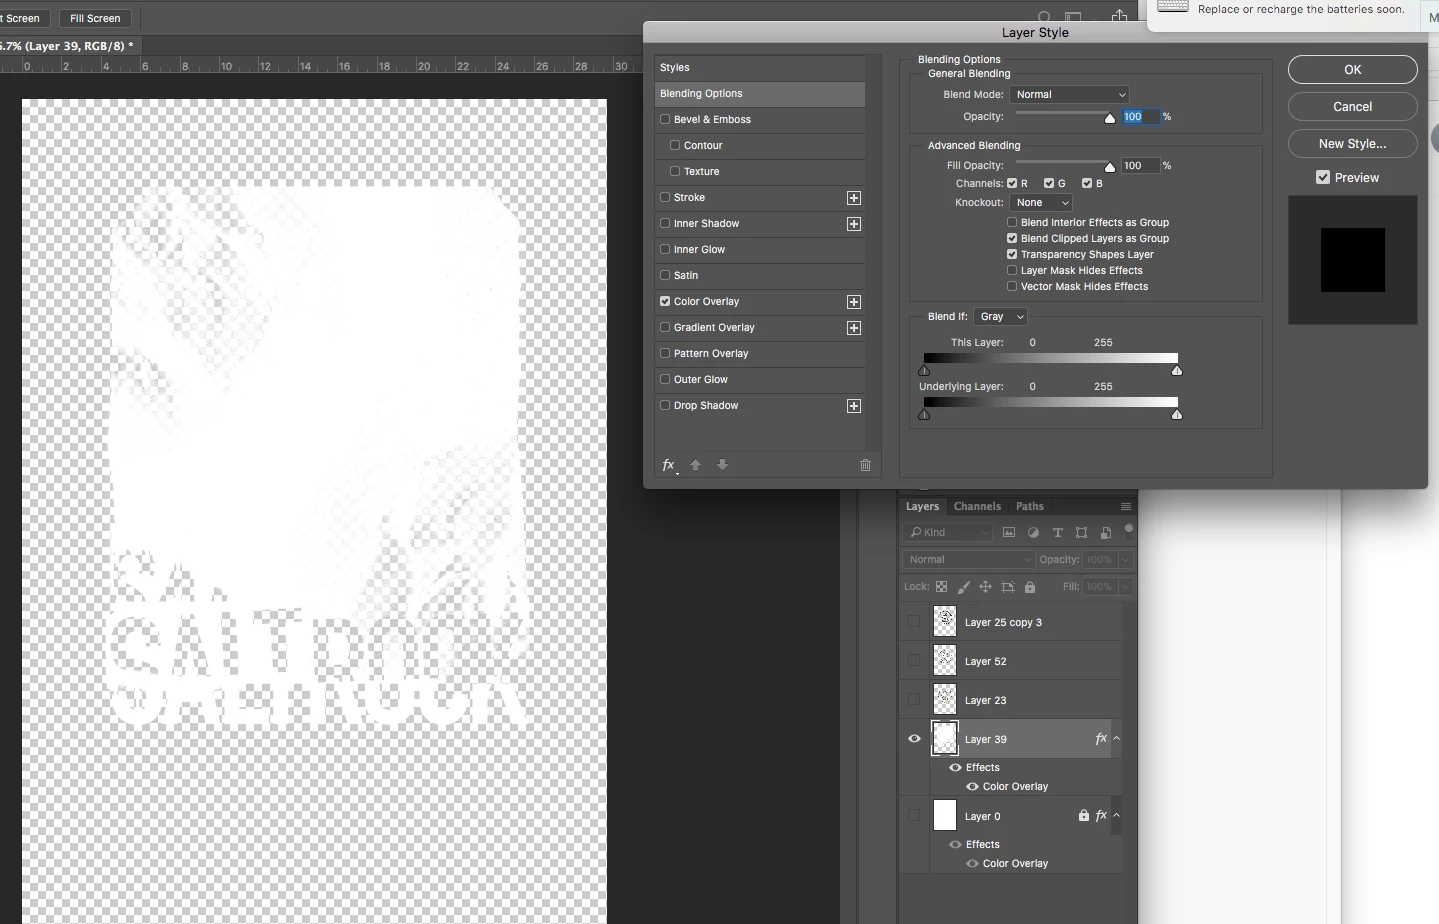Viewport: 1439px width, 924px height.
Task: Click This Layer white point slider handle
Action: tap(1177, 371)
